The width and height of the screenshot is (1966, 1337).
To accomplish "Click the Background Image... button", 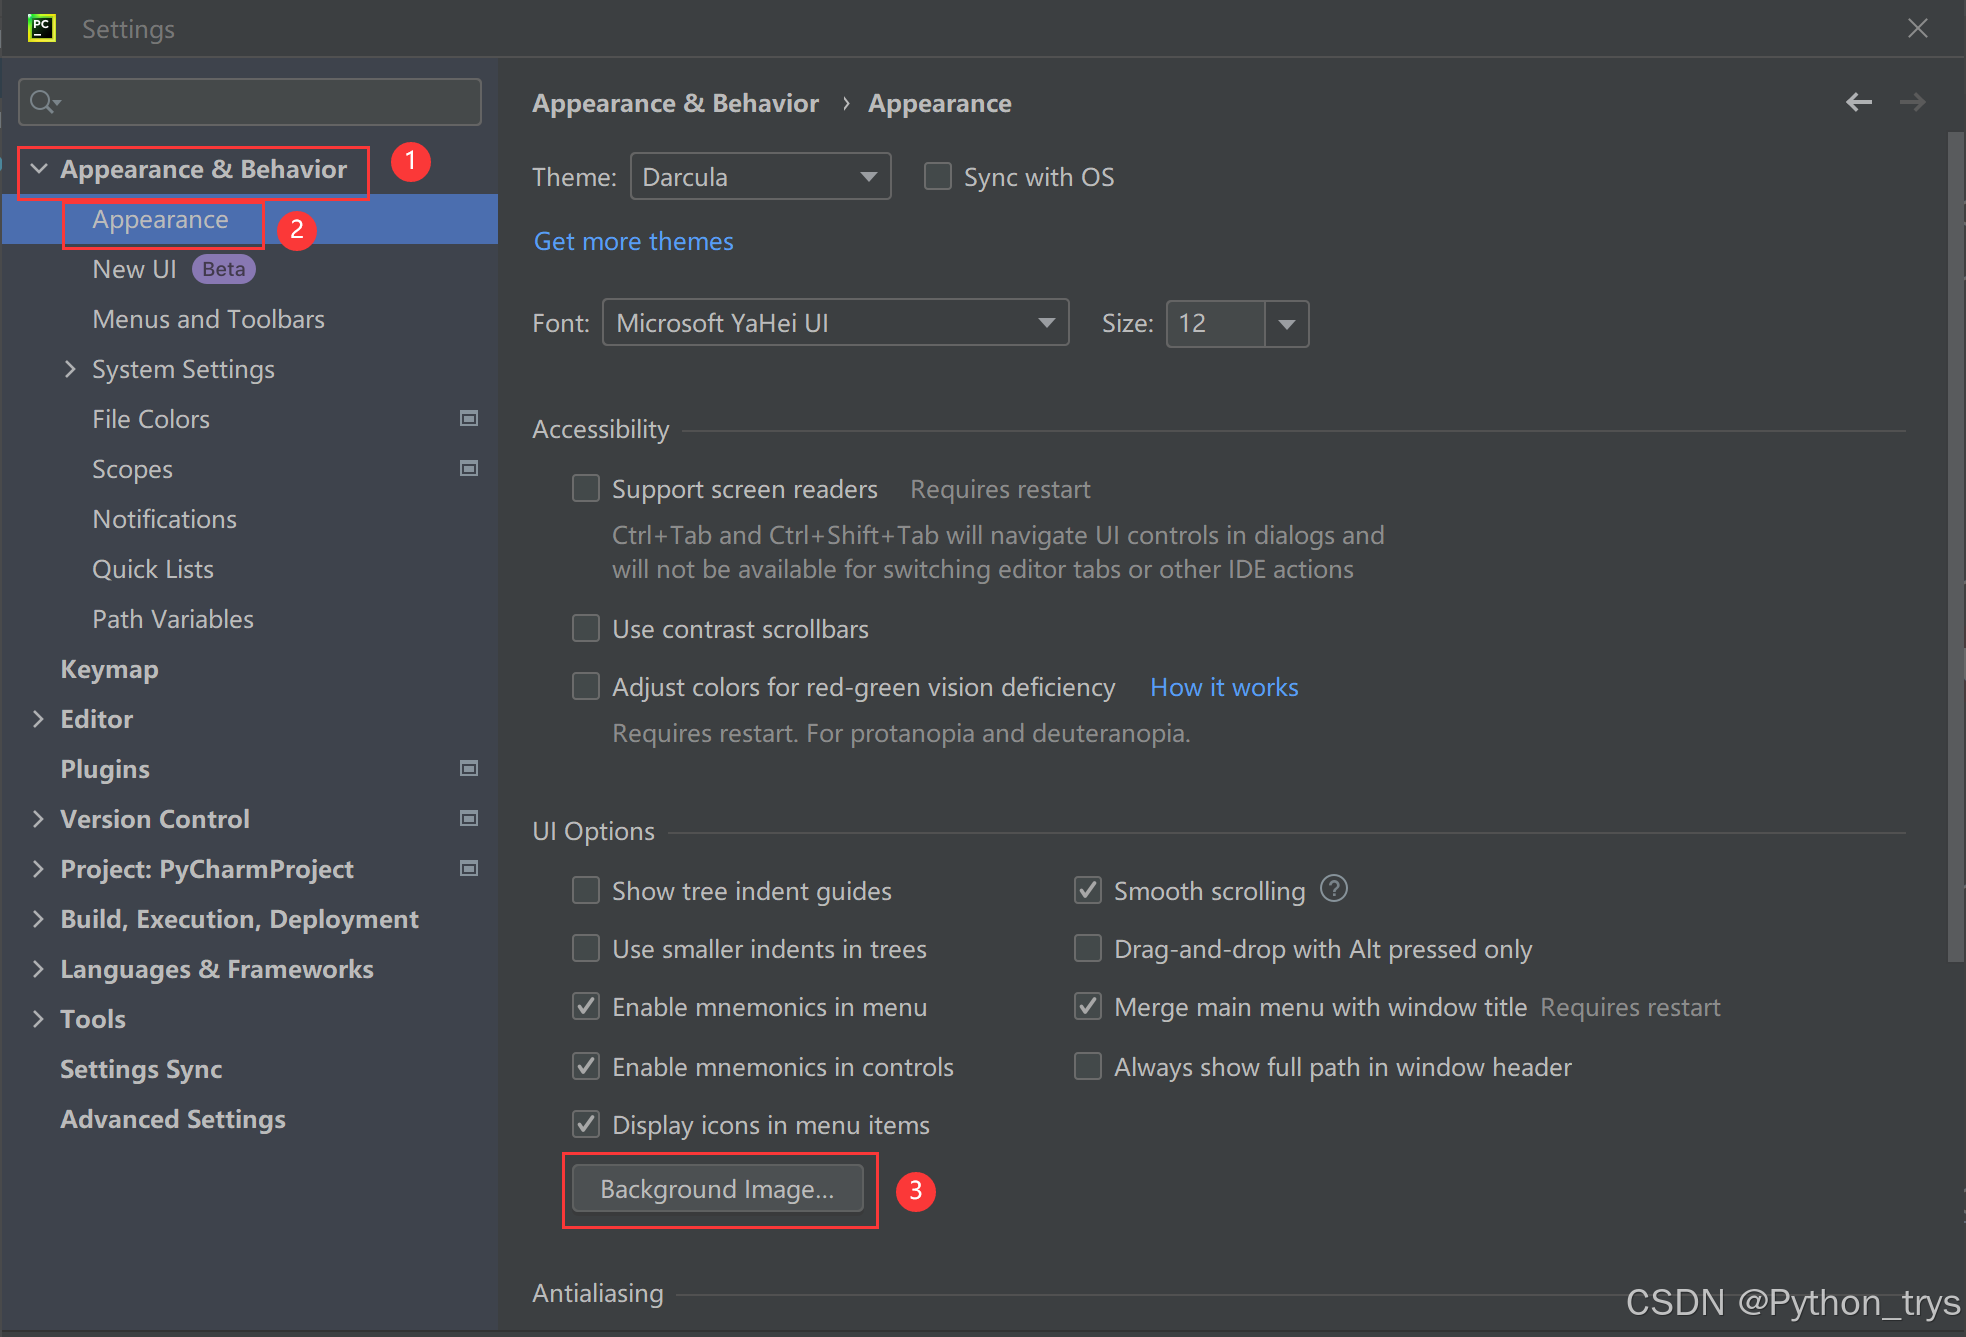I will click(717, 1189).
